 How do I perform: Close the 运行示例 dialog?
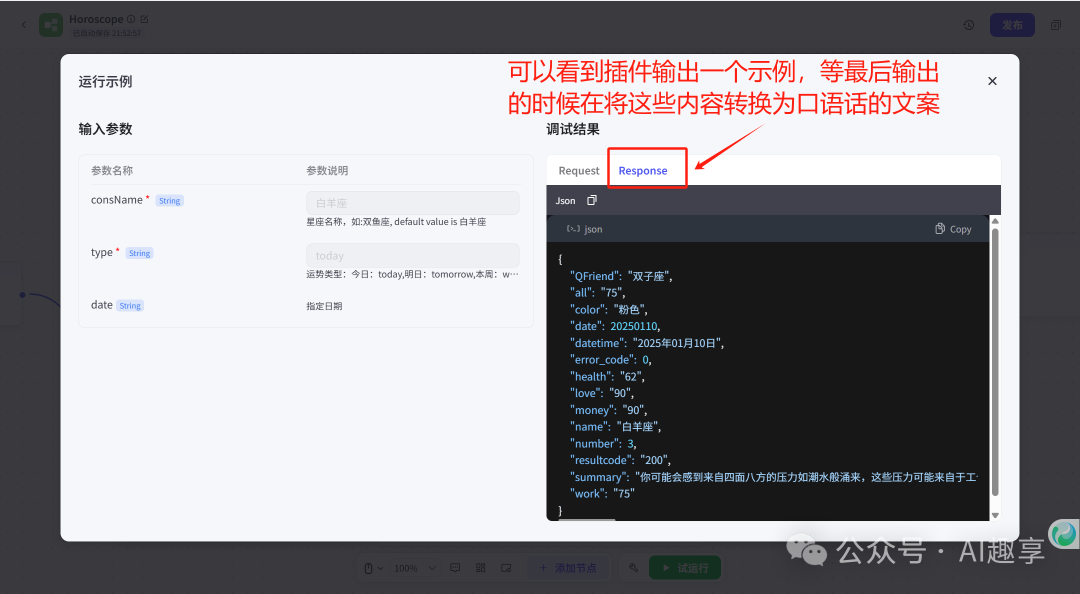[x=992, y=81]
